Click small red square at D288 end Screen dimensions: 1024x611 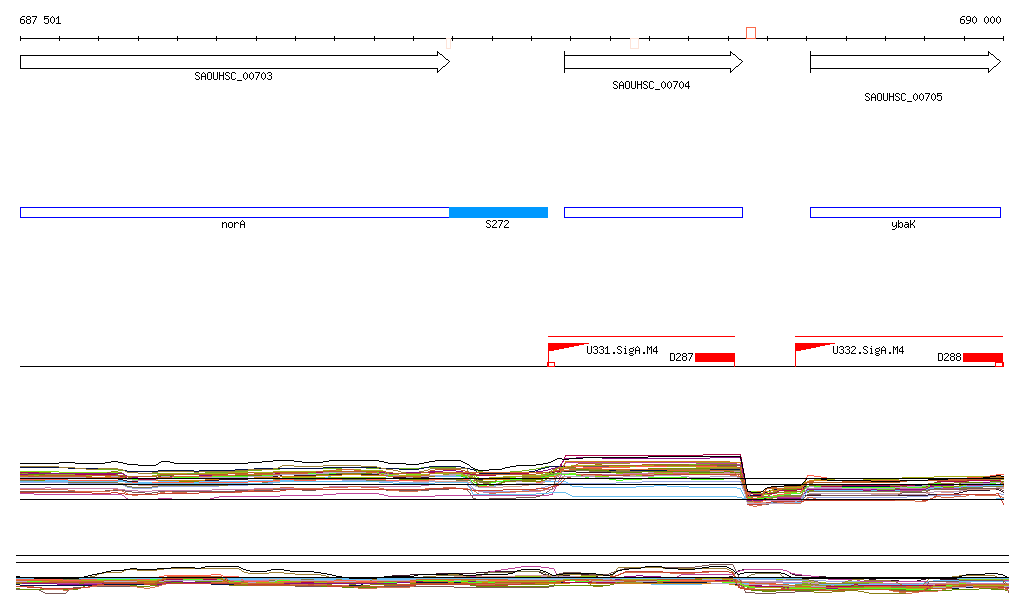[x=999, y=364]
